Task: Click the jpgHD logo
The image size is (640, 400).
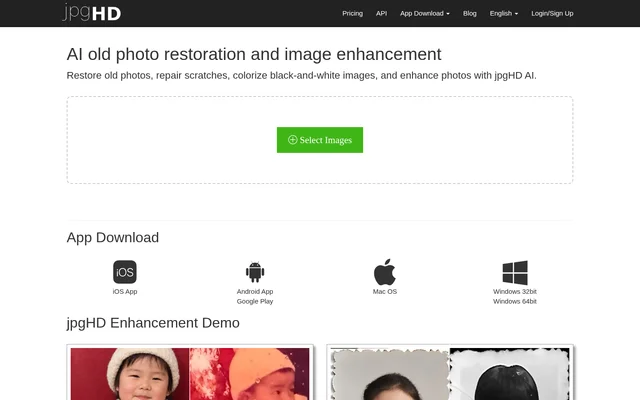Action: pos(92,12)
